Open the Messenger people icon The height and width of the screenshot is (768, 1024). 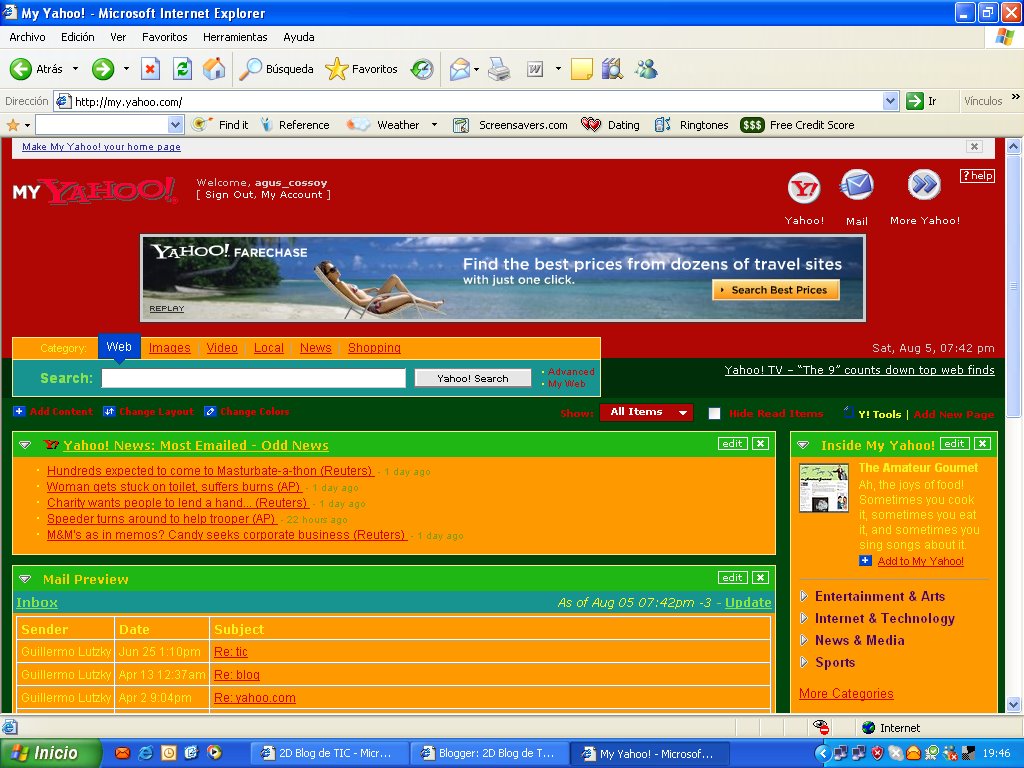647,69
